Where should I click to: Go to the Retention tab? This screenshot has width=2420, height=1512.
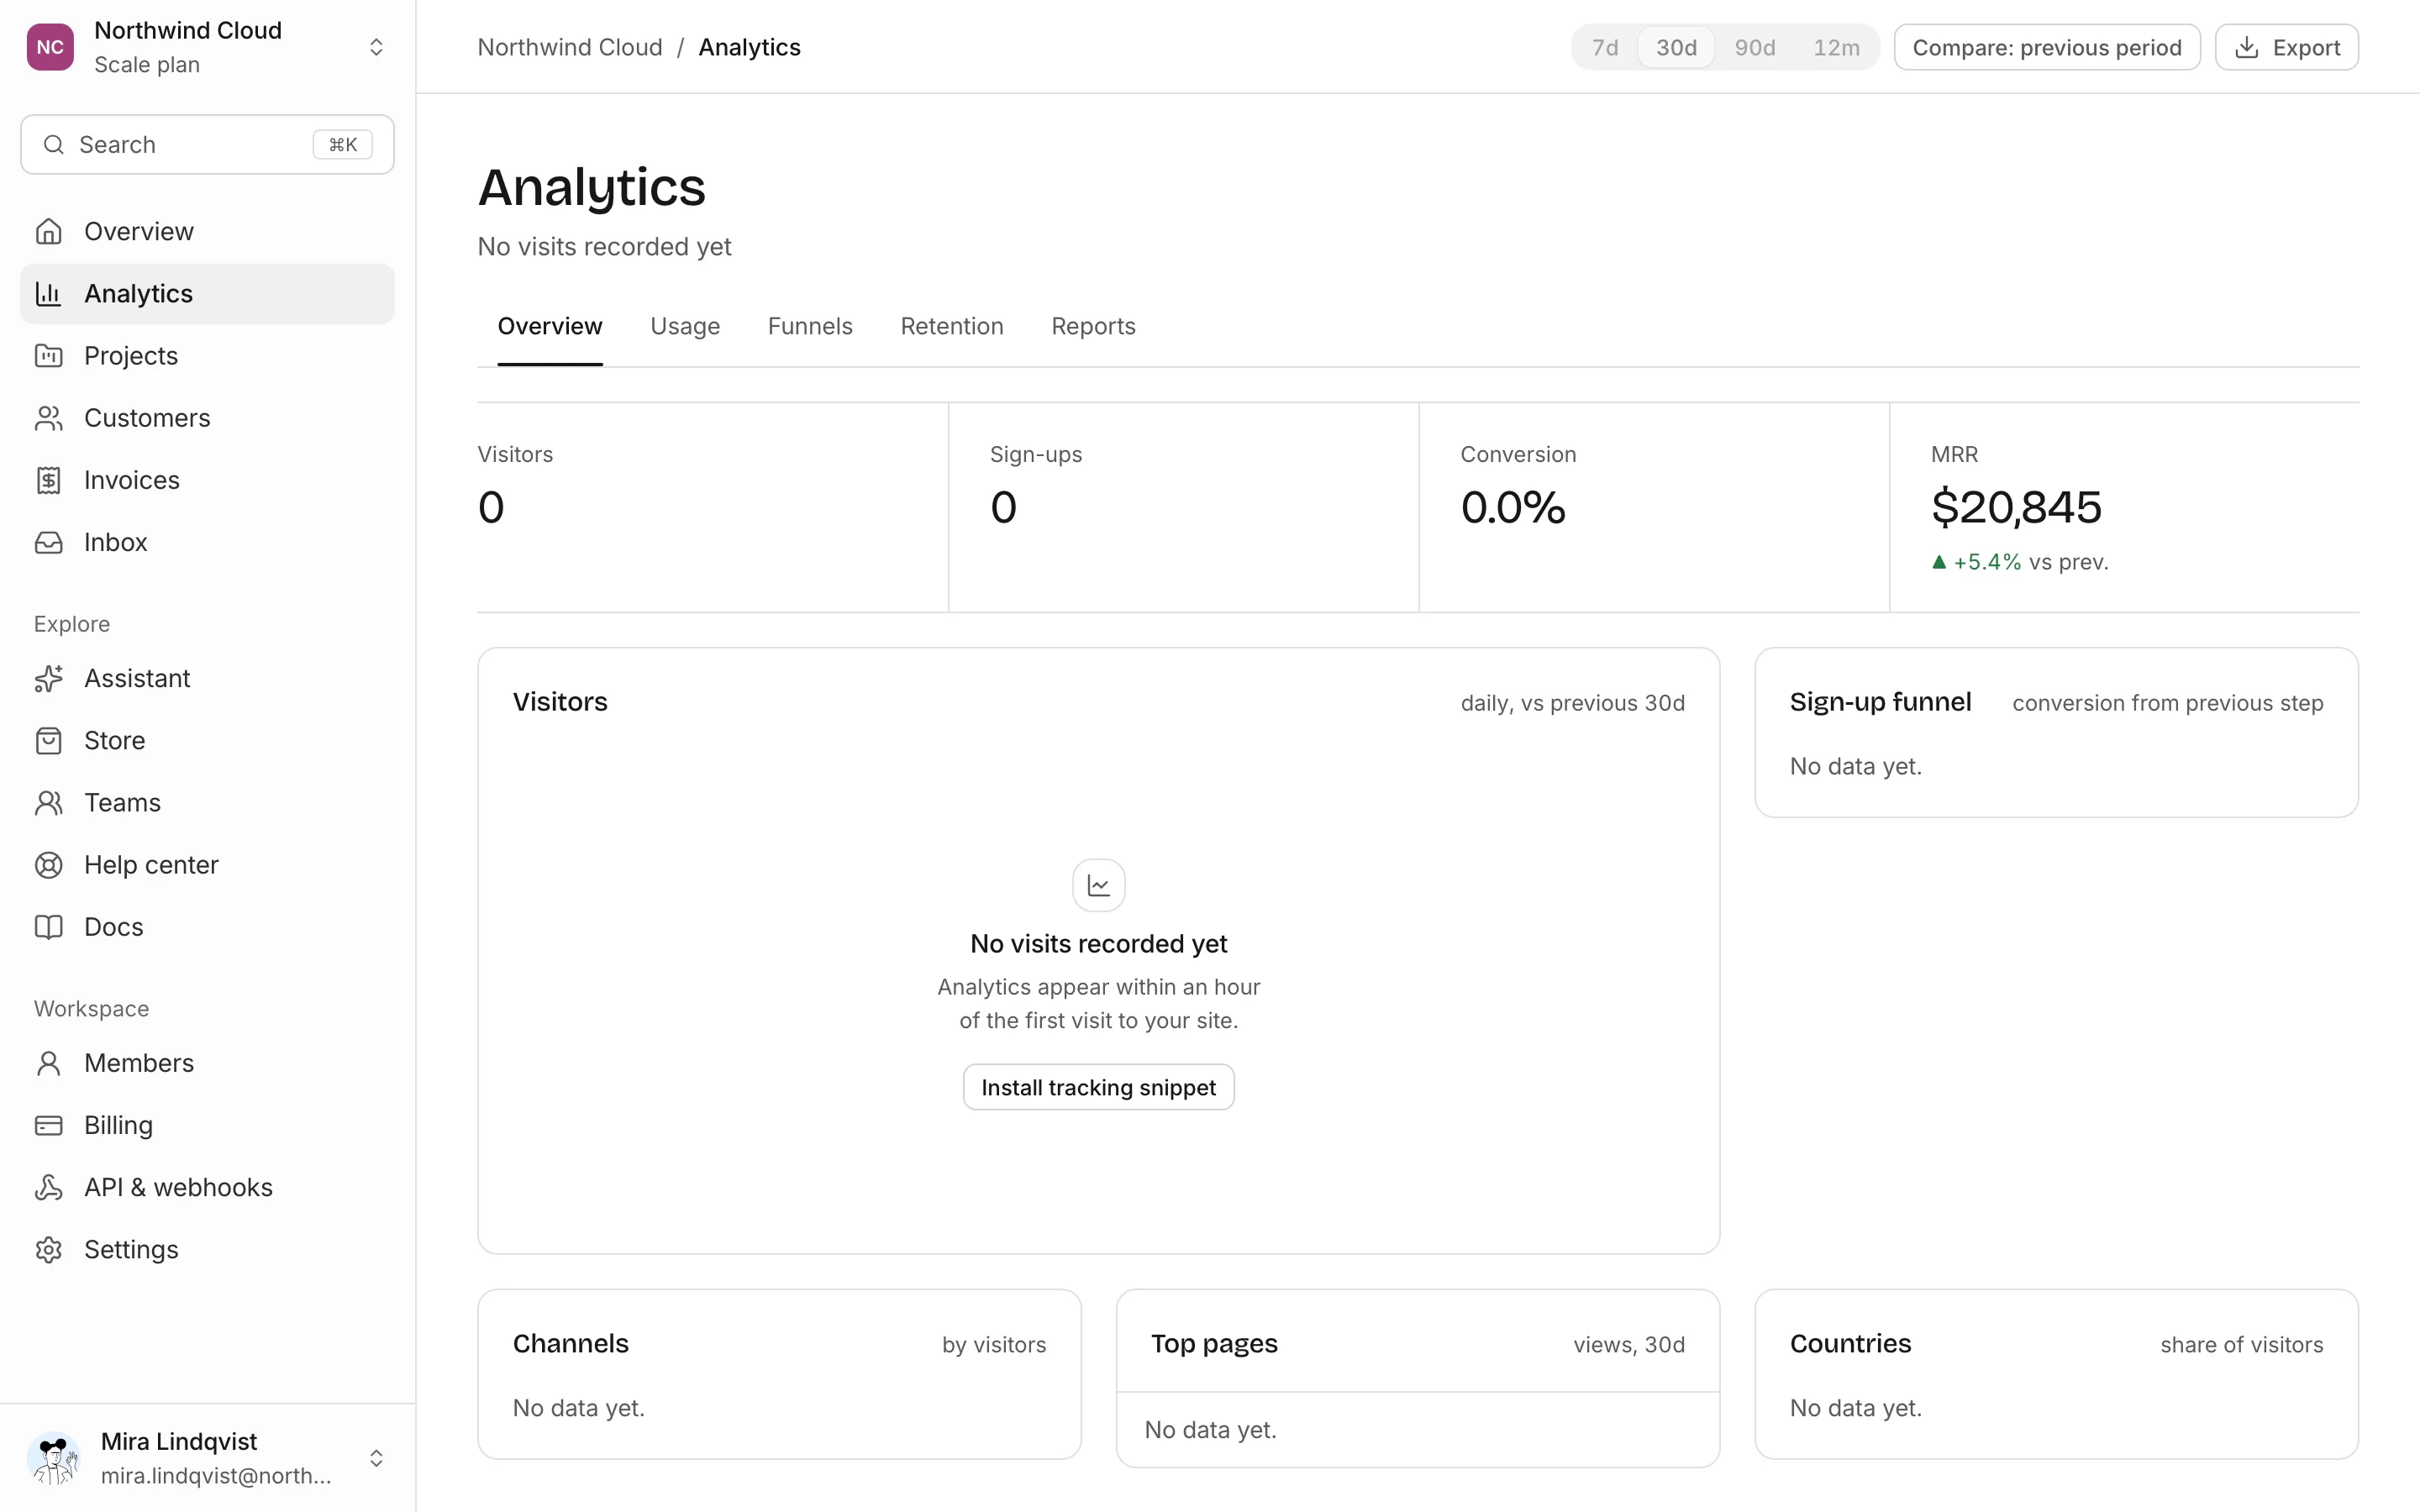pyautogui.click(x=951, y=326)
